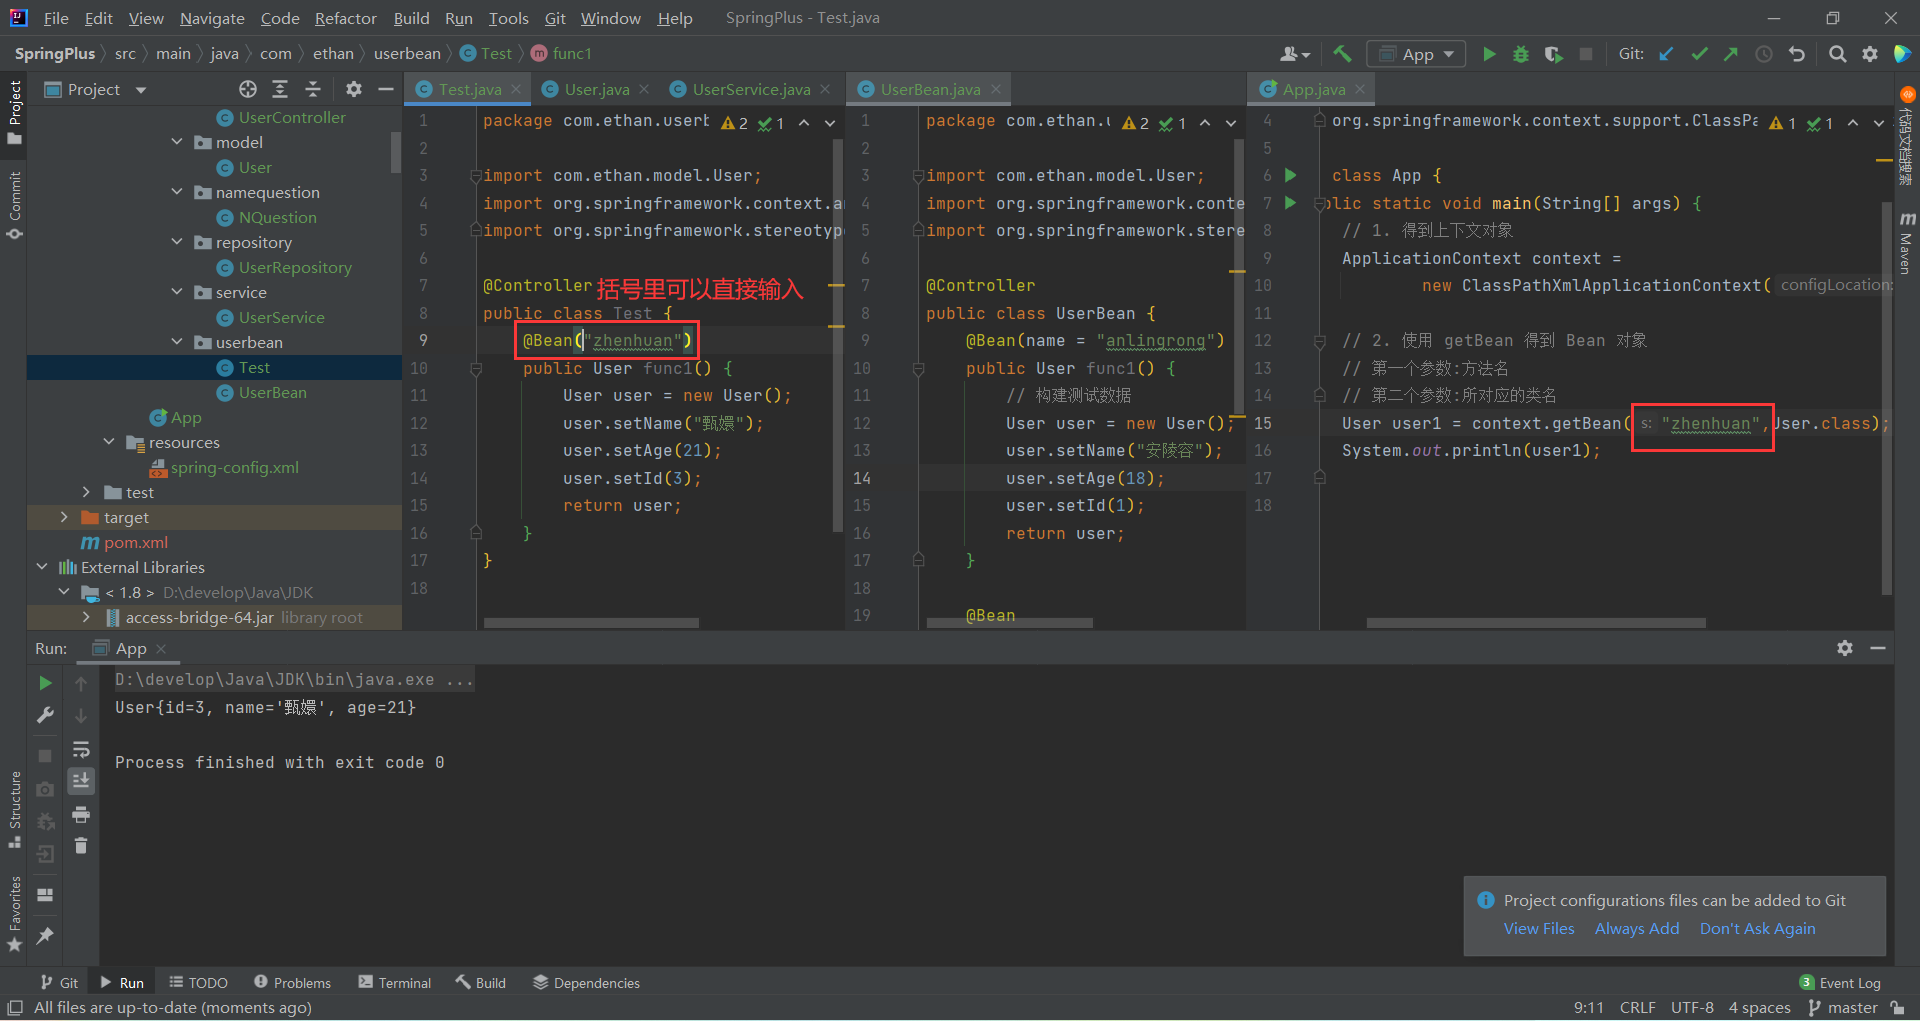Open the Problems tool window tab

click(x=292, y=983)
